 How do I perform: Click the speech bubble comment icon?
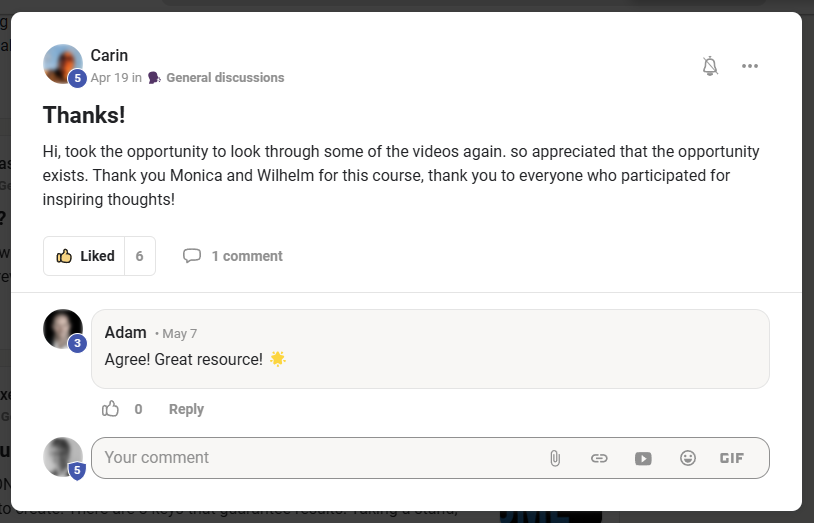(192, 256)
